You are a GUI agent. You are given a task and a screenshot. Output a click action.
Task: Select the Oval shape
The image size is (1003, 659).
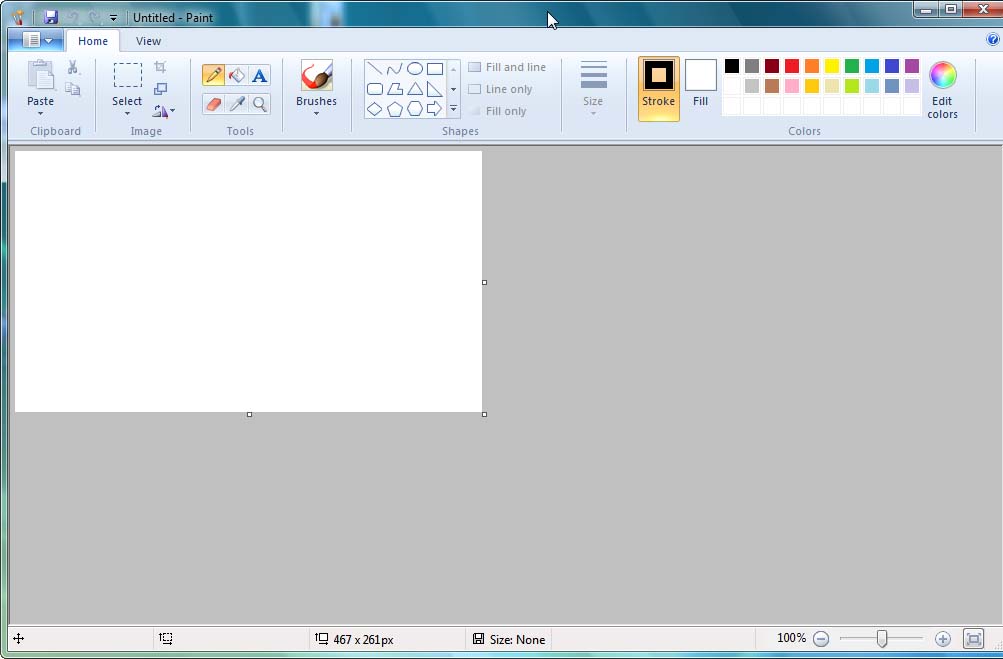pyautogui.click(x=413, y=68)
